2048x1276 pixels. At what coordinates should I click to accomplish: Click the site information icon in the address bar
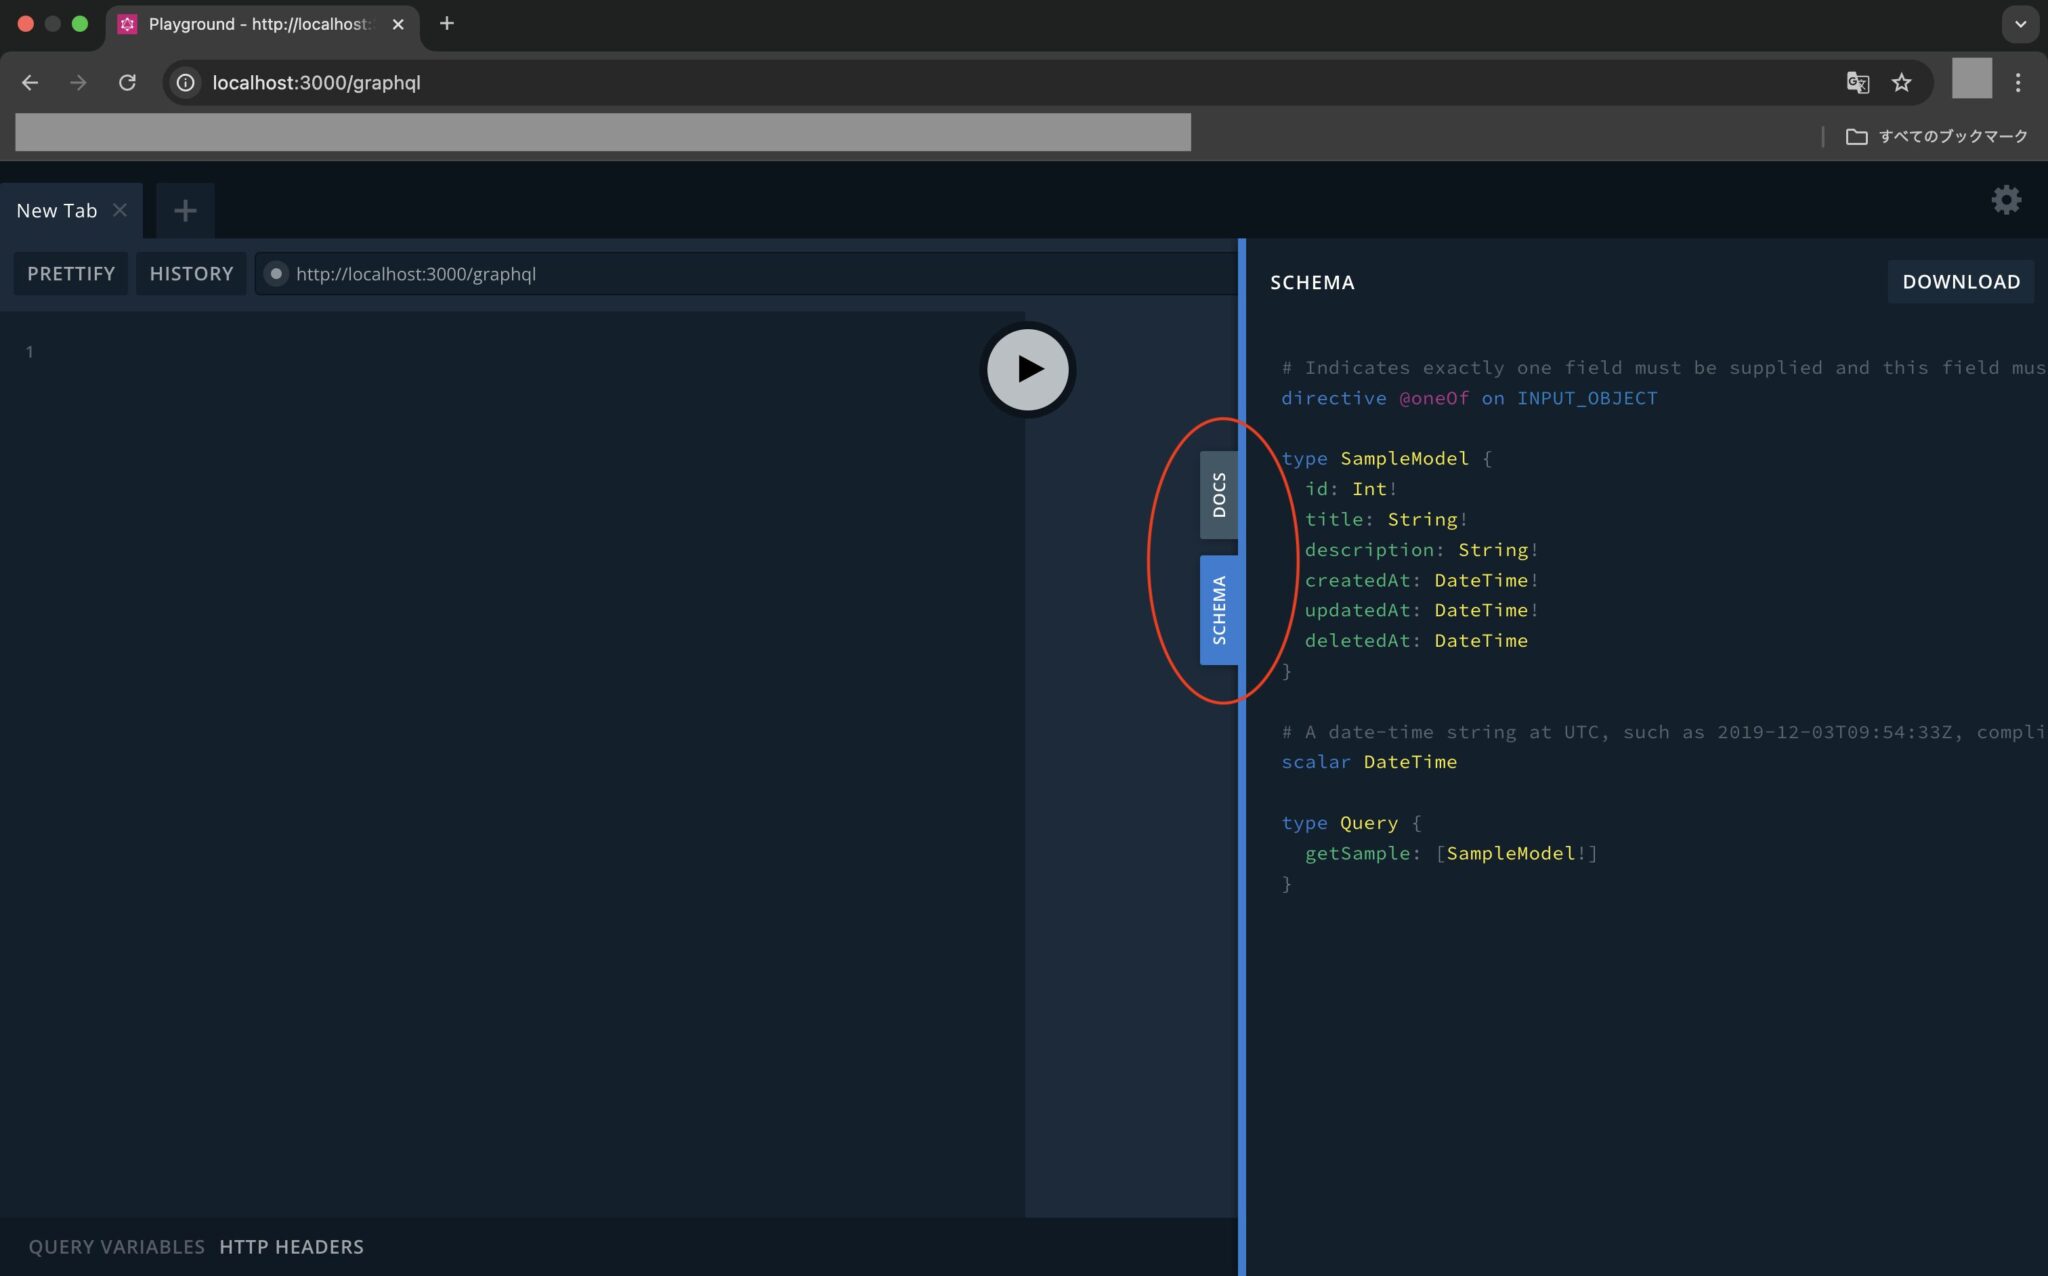184,83
